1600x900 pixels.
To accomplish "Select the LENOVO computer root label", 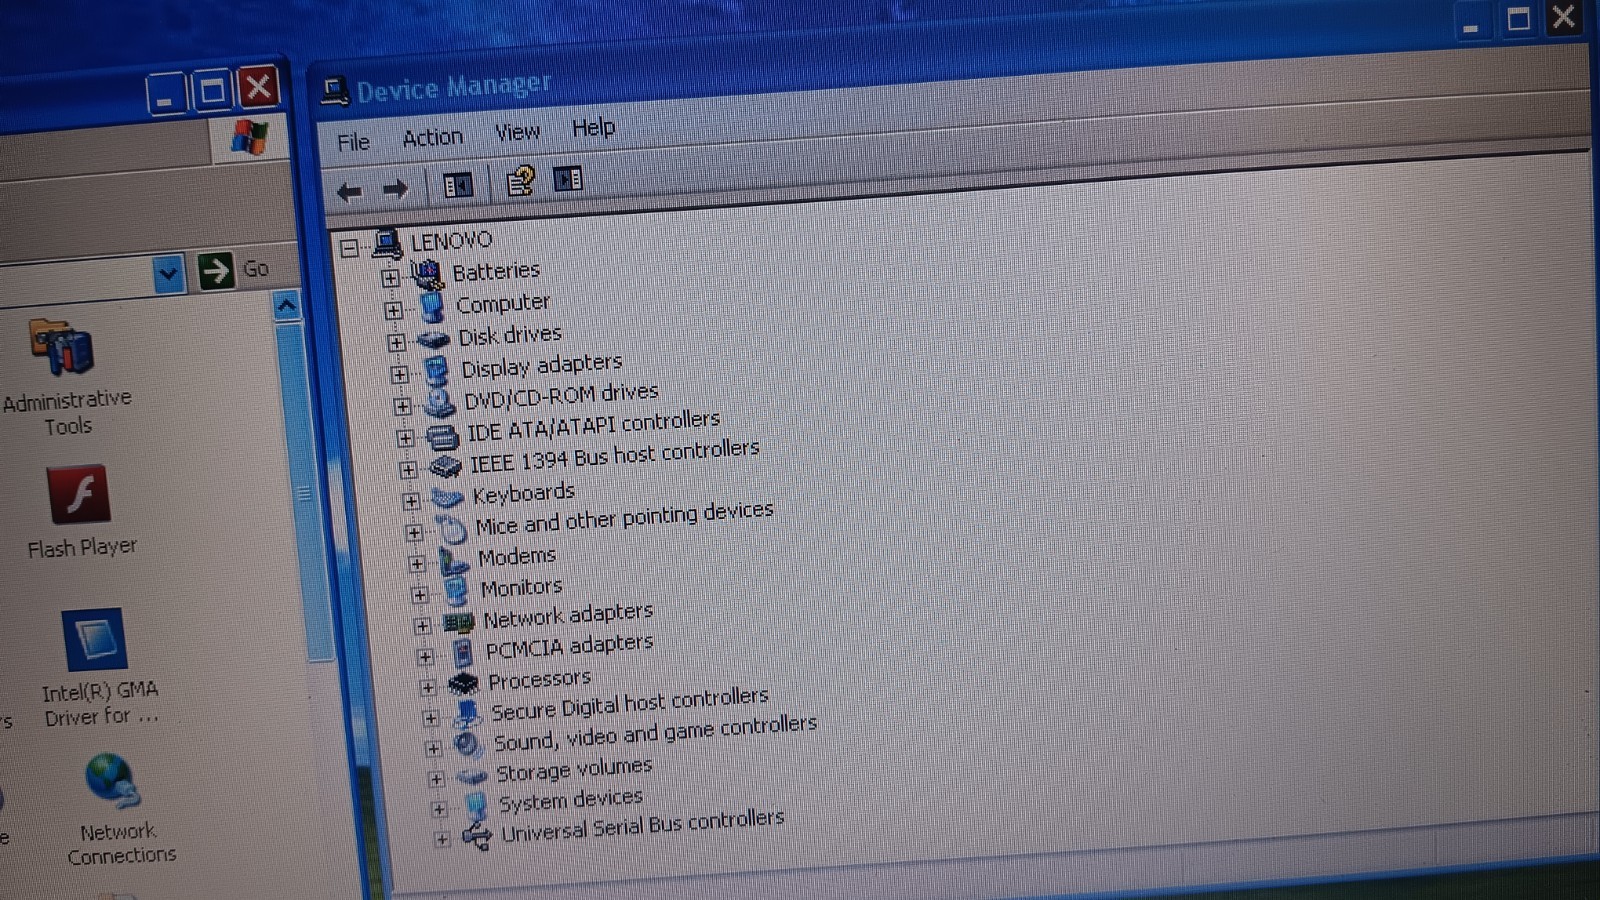I will tap(452, 241).
